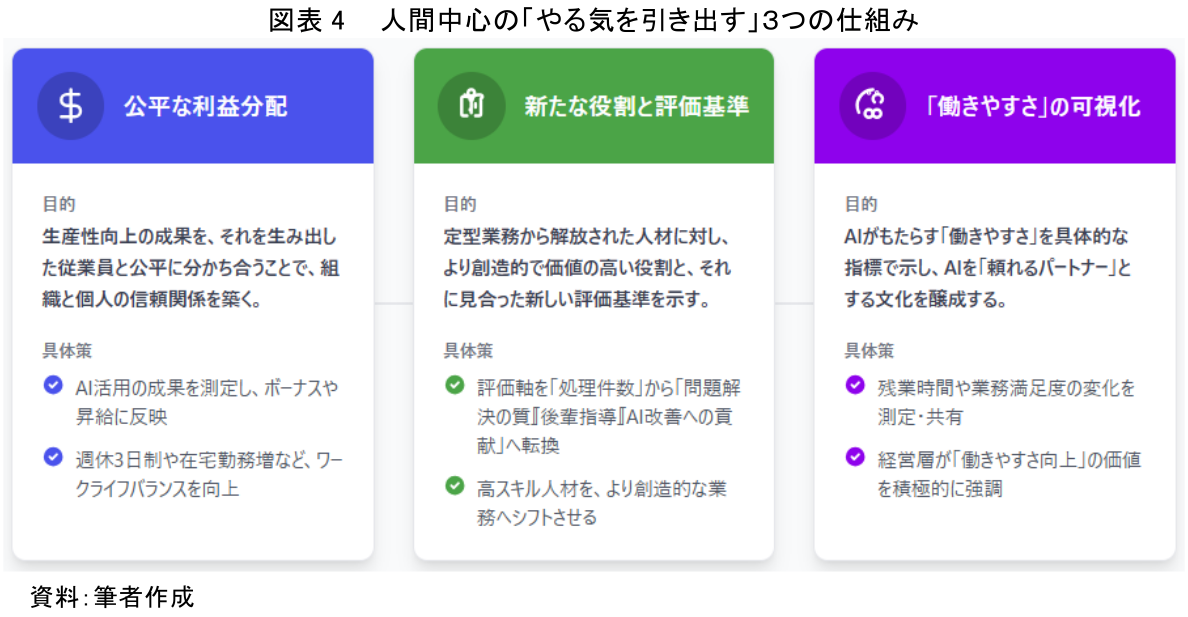Viewport: 1188px width, 617px height.
Task: Click green checkmark beside 高スキル人材を
Action: point(455,486)
